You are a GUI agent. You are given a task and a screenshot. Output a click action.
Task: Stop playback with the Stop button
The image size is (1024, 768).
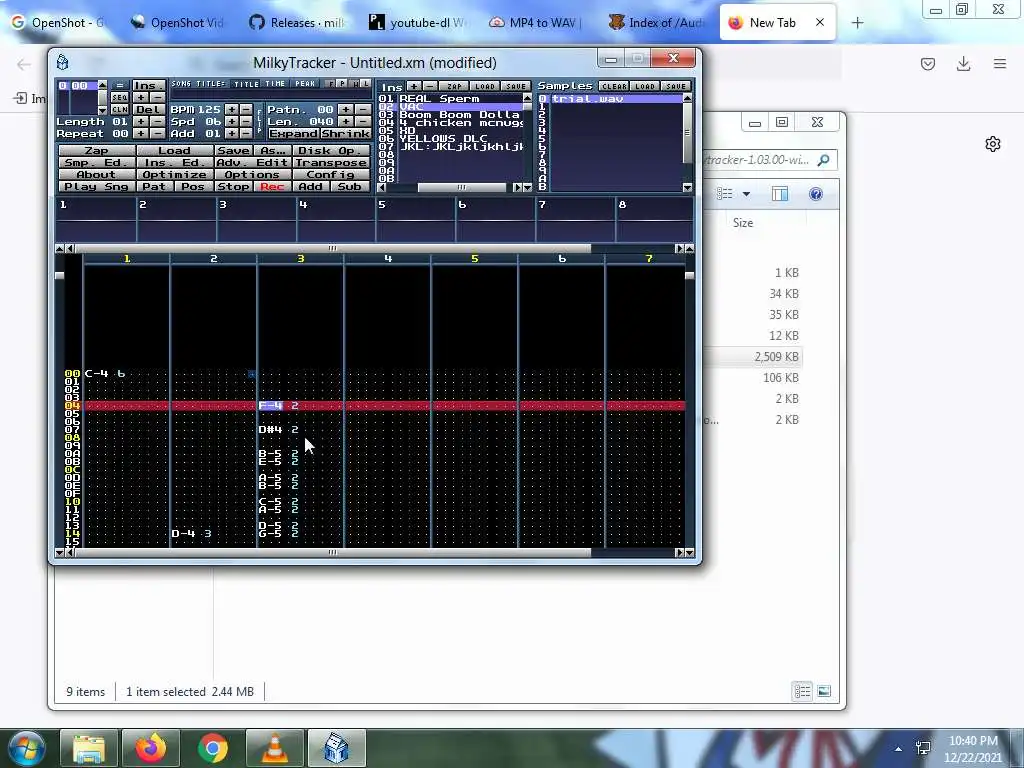point(234,186)
